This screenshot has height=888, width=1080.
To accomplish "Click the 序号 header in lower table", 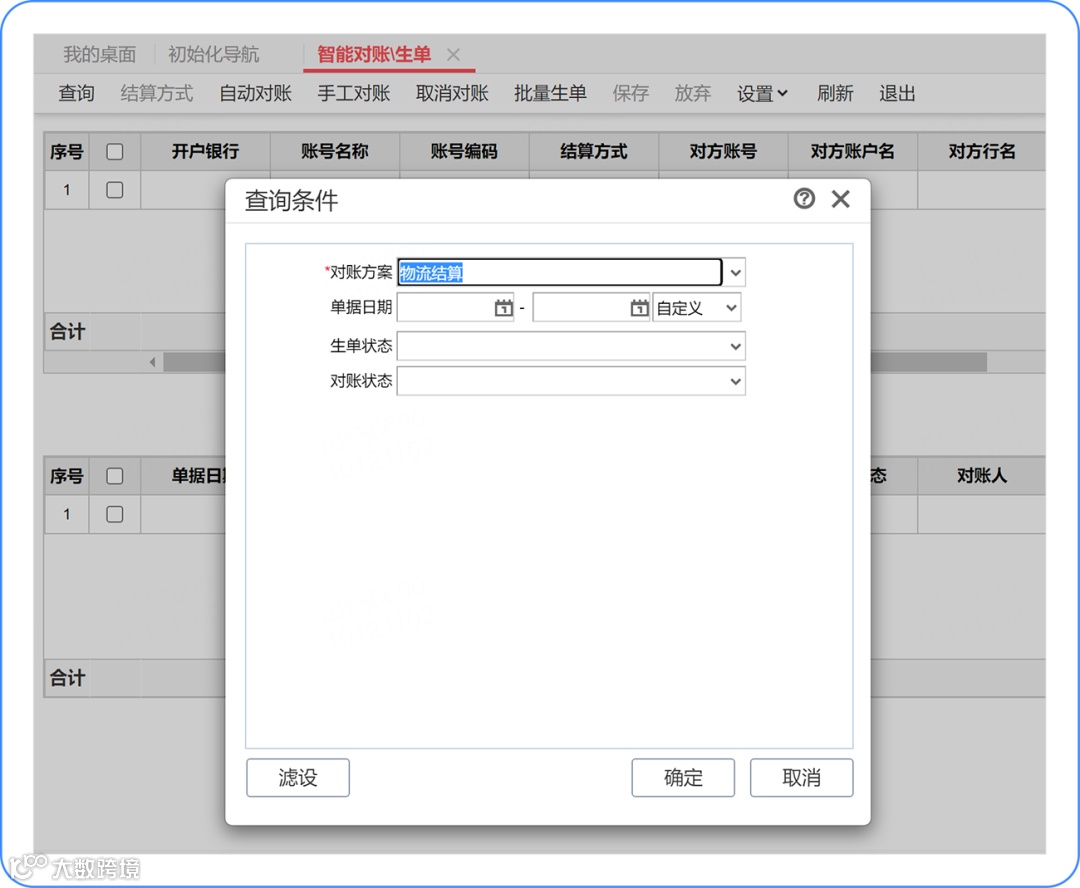I will (x=67, y=476).
